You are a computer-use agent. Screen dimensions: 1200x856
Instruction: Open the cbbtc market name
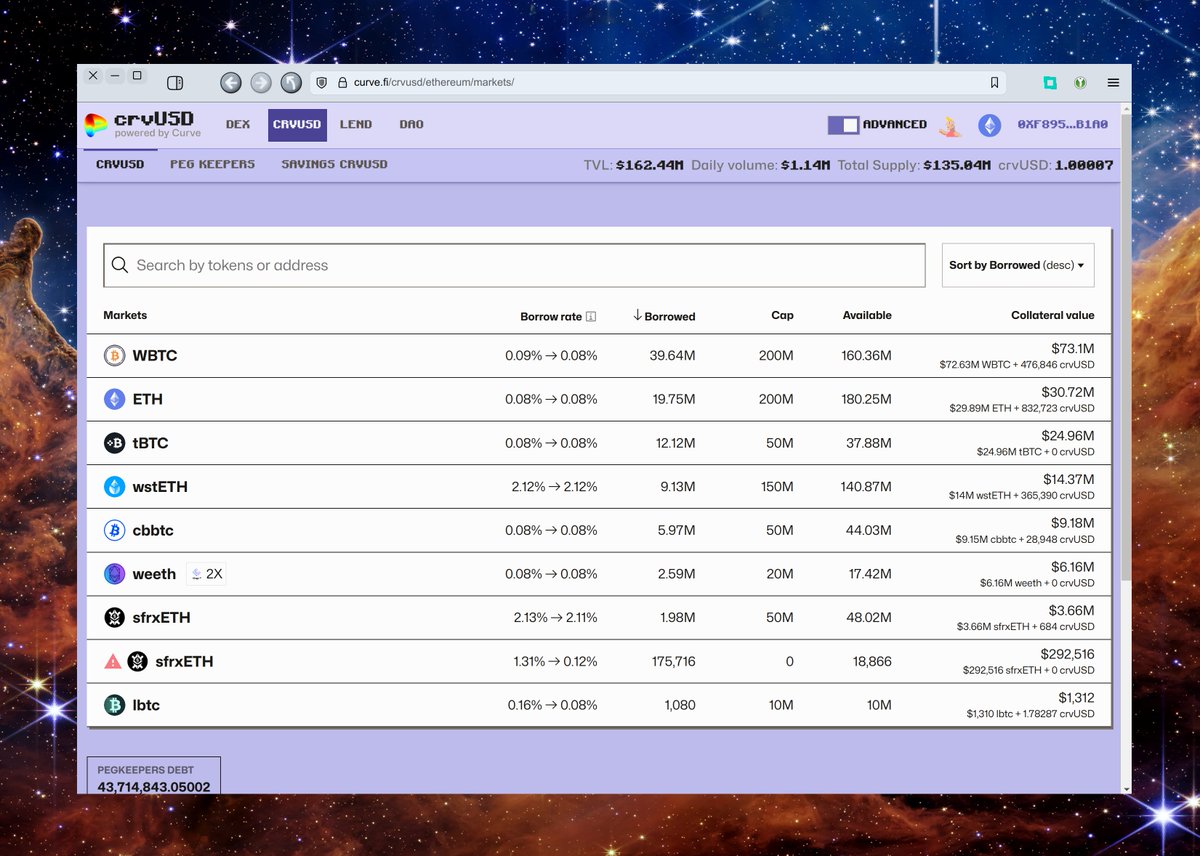point(153,530)
